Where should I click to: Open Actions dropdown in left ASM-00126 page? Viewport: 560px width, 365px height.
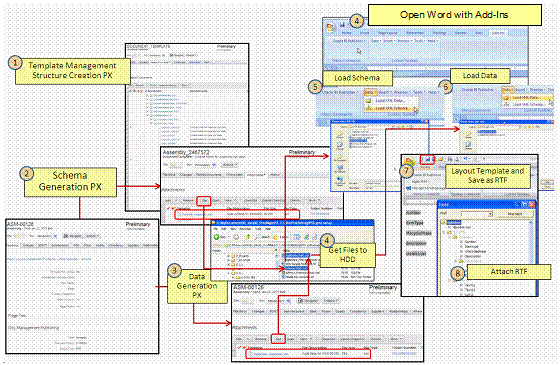pos(91,236)
